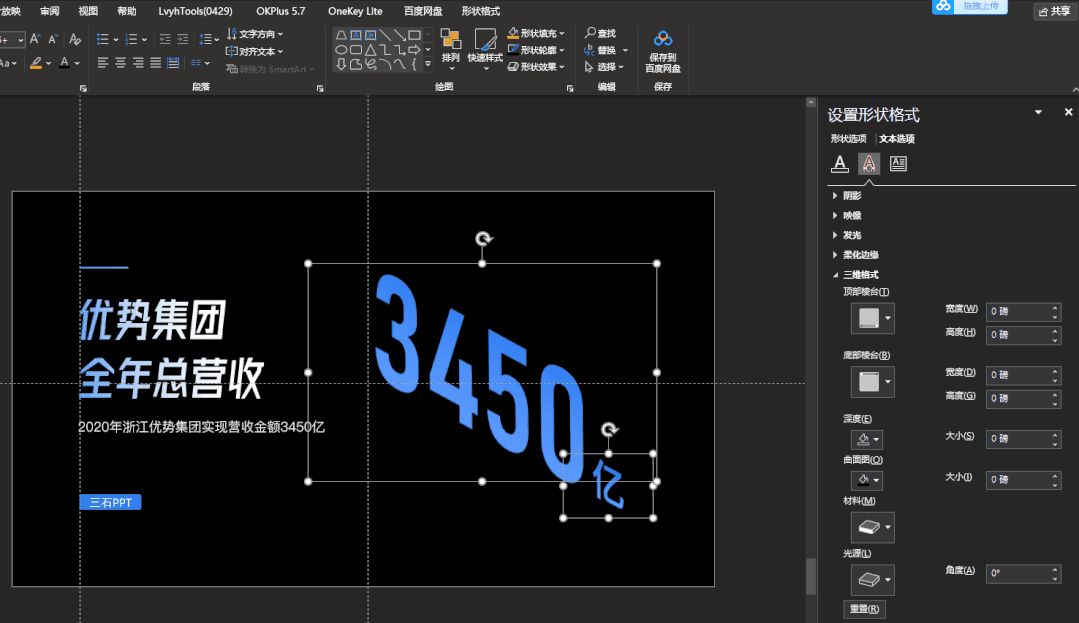Viewport: 1079px width, 623px height.
Task: Apply the font color A swatch
Action: [65, 63]
